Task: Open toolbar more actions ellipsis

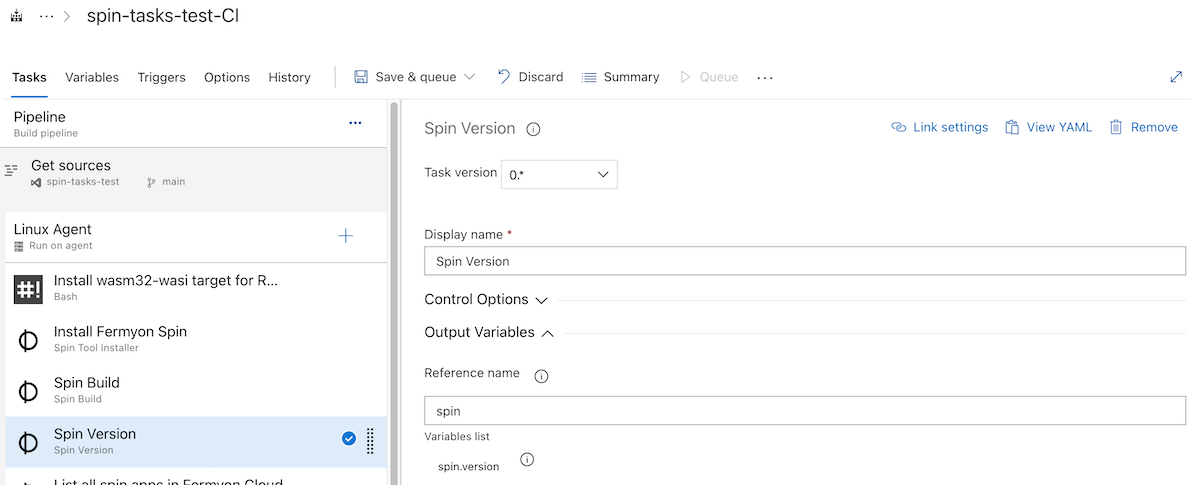Action: click(765, 77)
